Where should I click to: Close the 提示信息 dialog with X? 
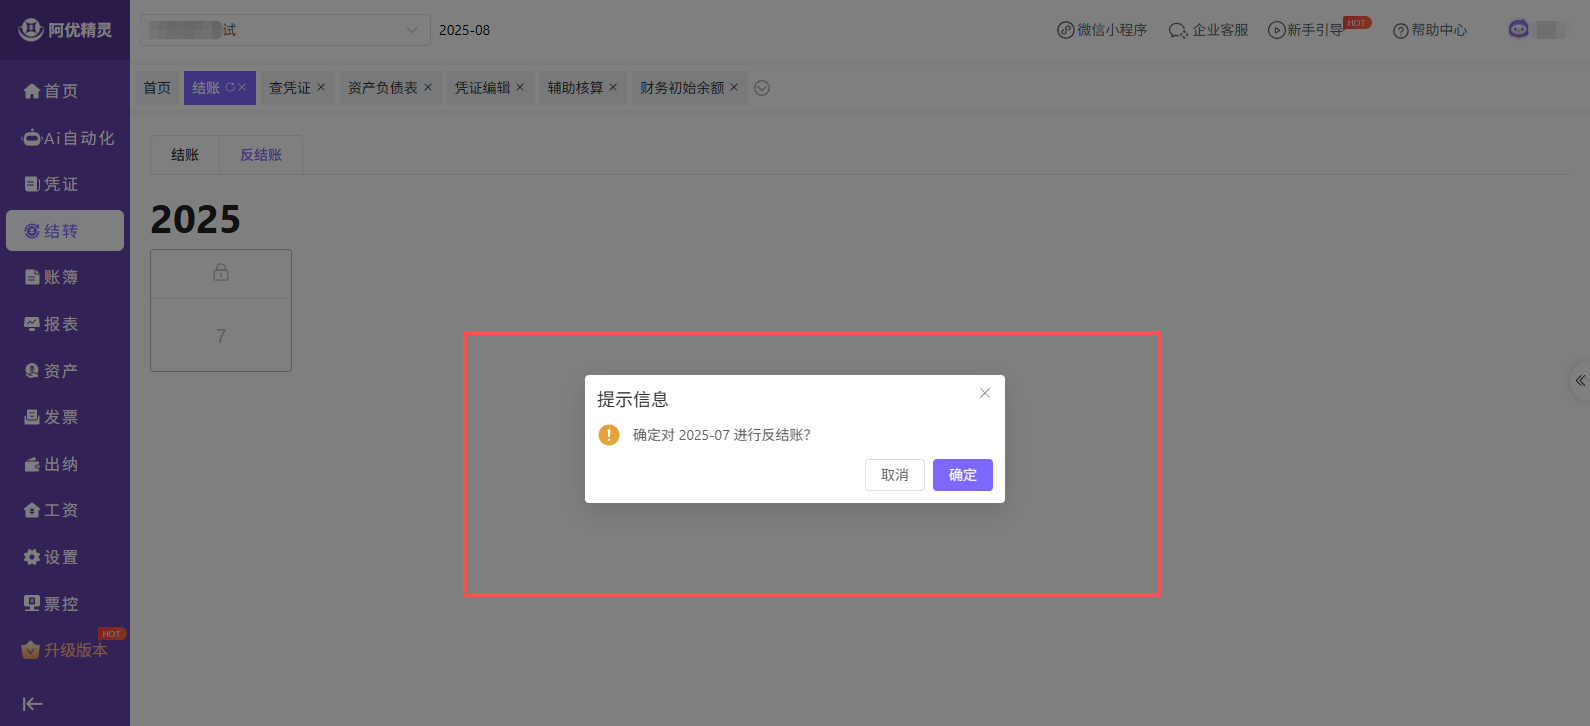click(x=985, y=393)
